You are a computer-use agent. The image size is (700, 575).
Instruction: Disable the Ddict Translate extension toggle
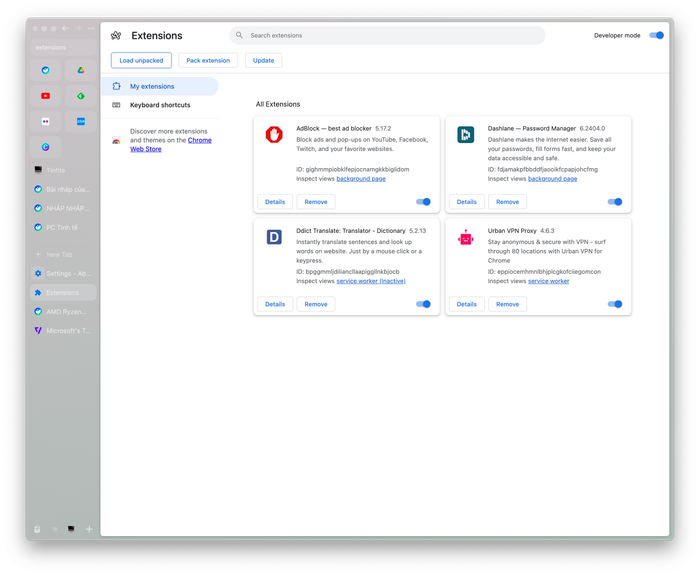[x=423, y=304]
